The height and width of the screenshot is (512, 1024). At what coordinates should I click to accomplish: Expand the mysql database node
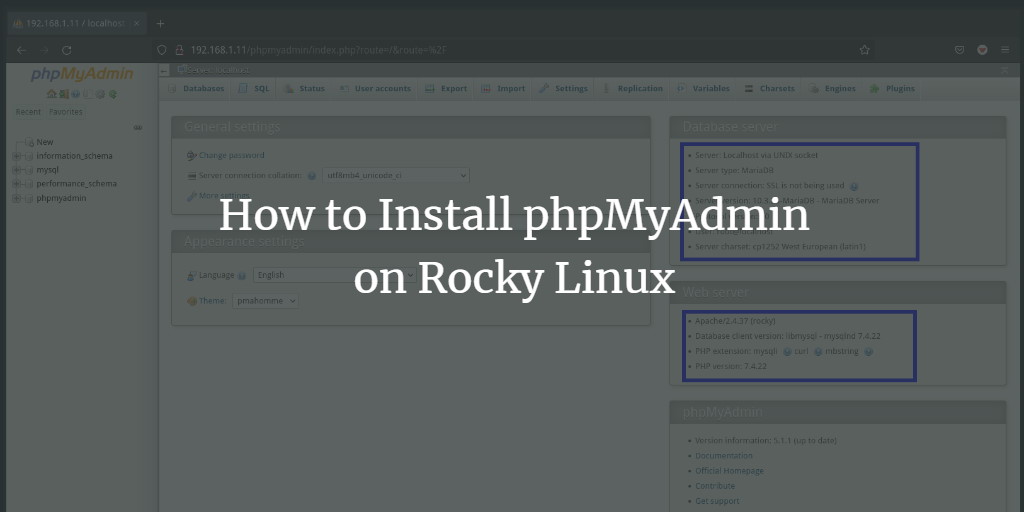click(x=16, y=170)
